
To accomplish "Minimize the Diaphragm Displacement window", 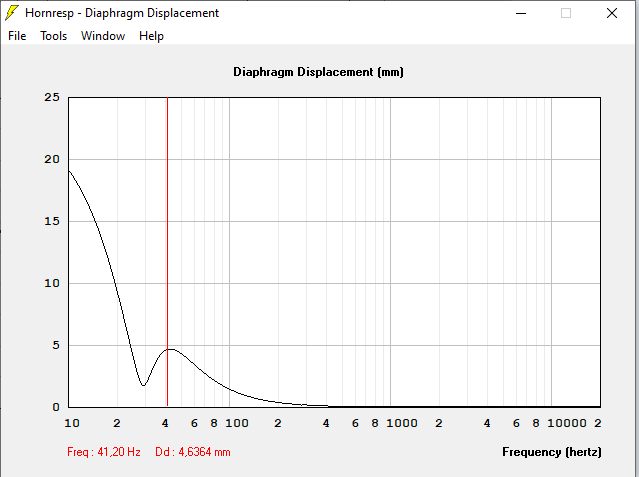I will click(x=521, y=13).
